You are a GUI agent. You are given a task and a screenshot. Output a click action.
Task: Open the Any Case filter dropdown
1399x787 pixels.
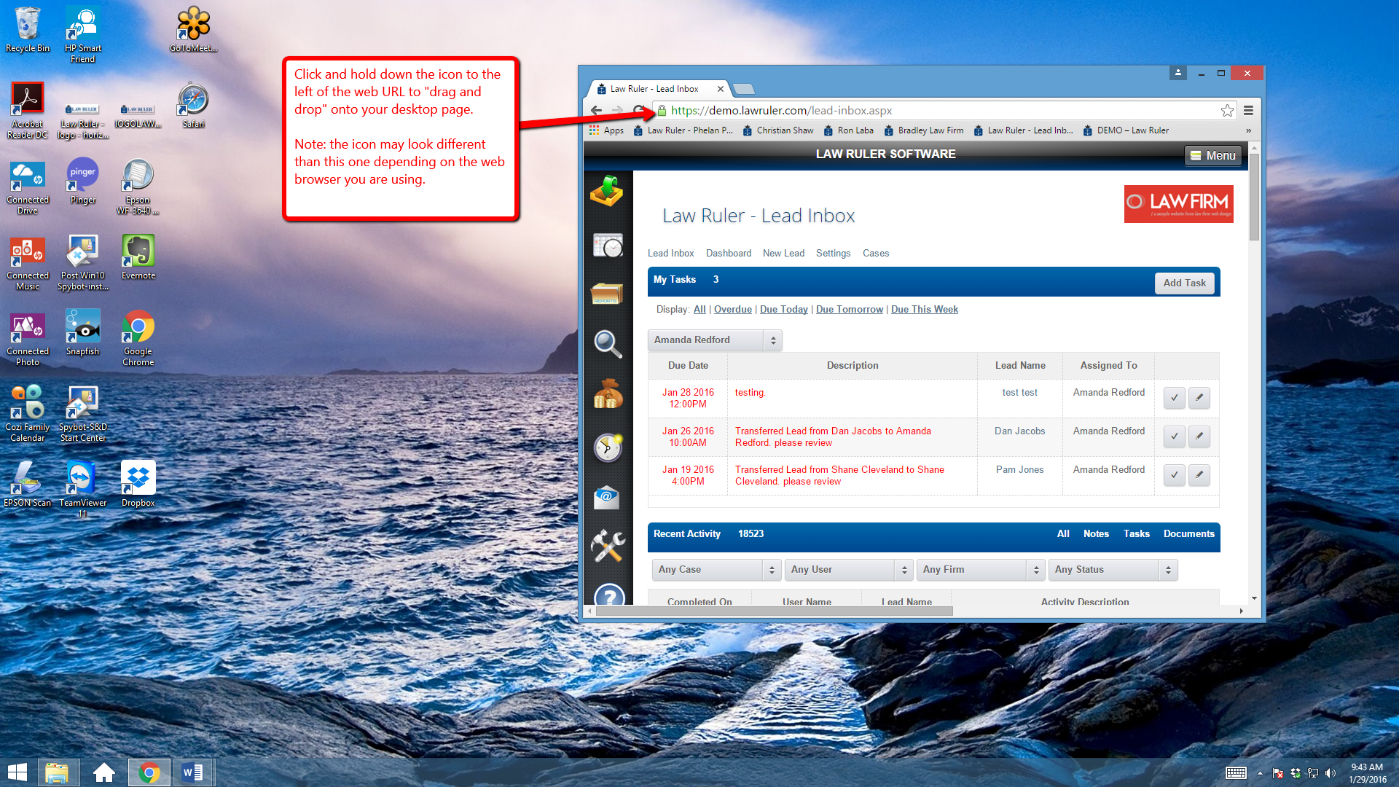[x=717, y=570]
